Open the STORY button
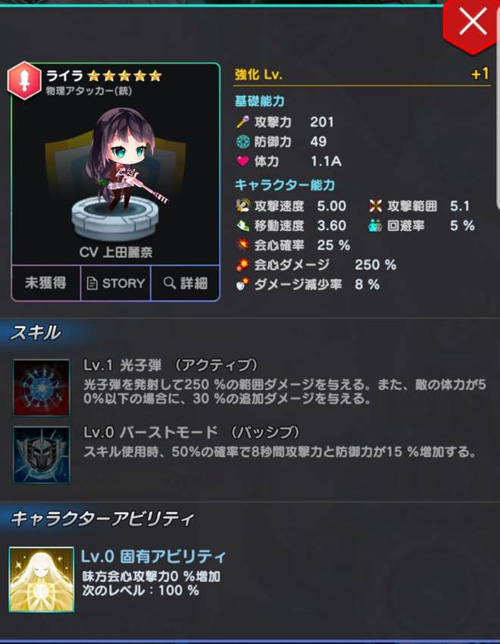This screenshot has width=500, height=644. (x=116, y=283)
